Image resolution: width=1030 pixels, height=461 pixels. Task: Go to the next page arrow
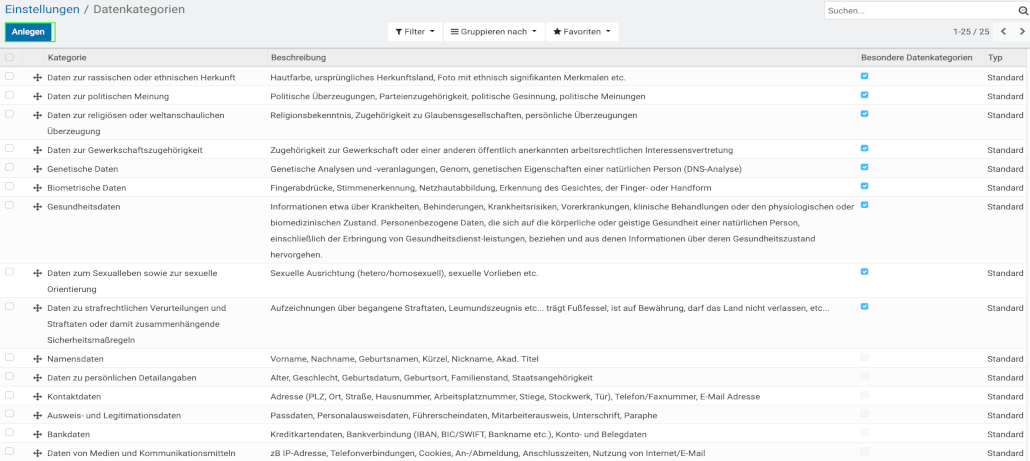(x=1021, y=32)
